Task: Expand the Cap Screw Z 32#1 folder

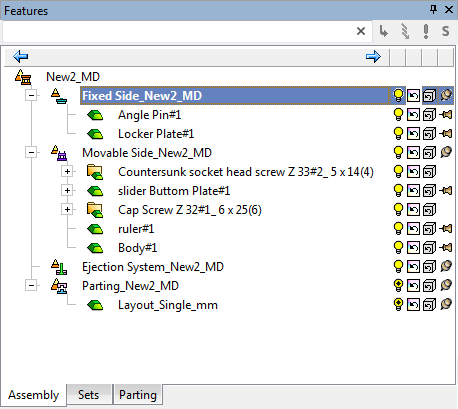Action: (x=67, y=210)
